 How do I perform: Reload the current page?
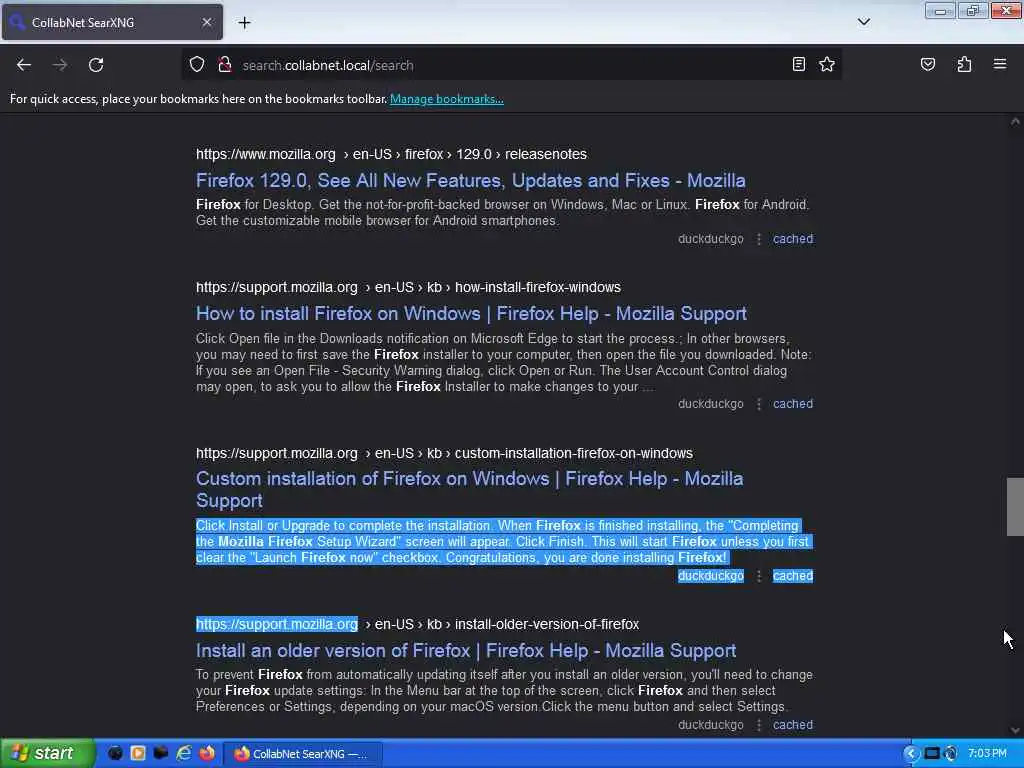point(96,65)
